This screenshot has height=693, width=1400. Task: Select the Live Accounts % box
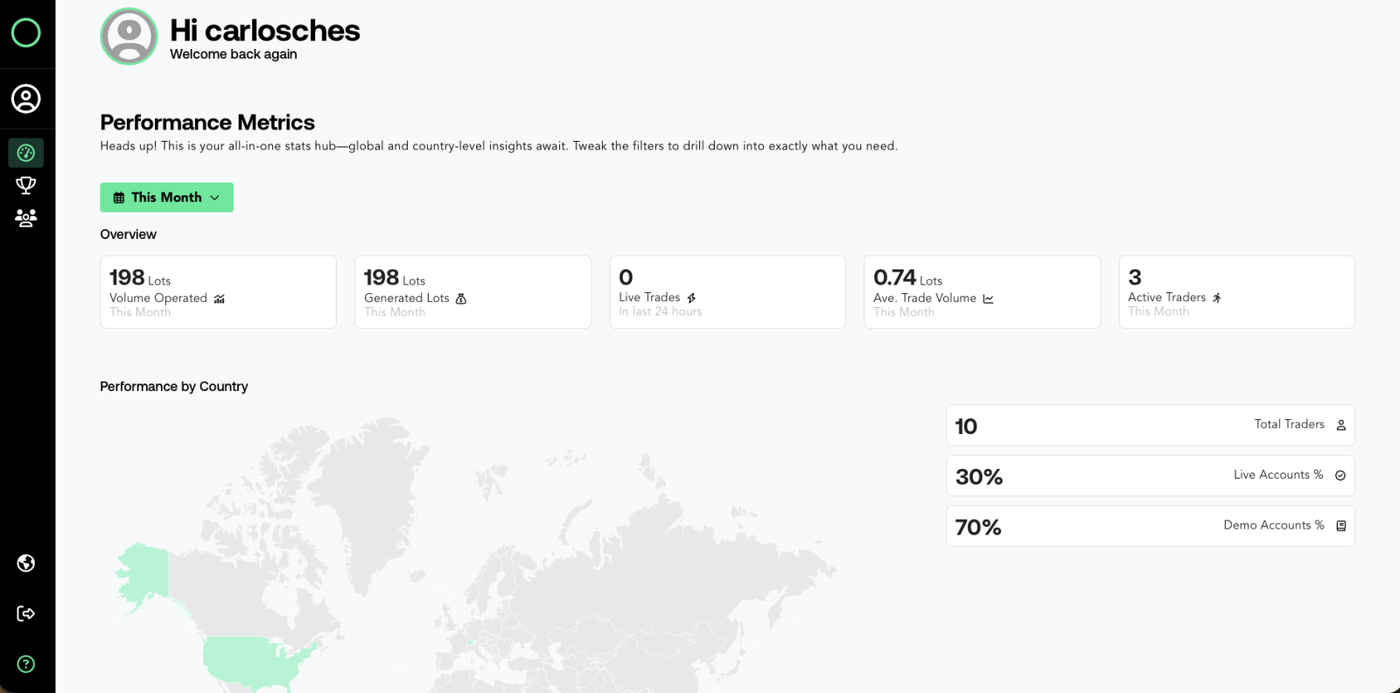tap(1150, 476)
